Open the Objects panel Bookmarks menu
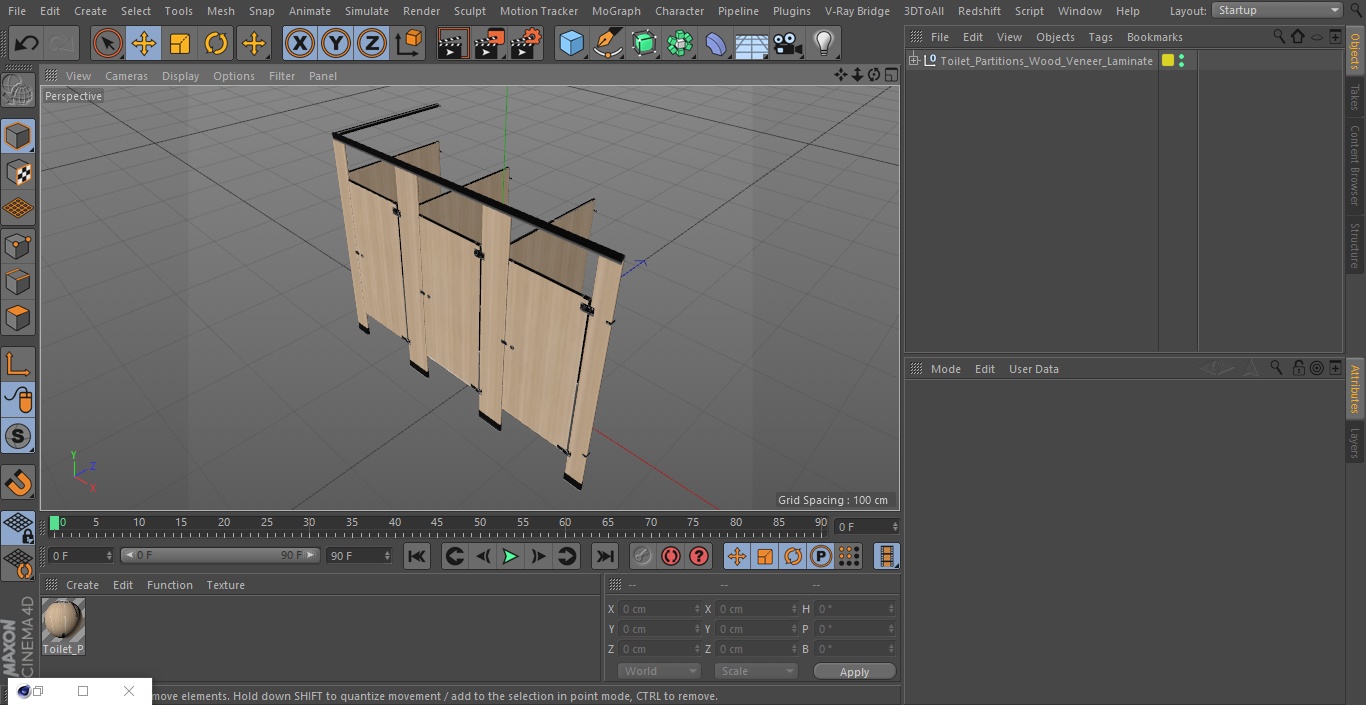 pos(1154,37)
